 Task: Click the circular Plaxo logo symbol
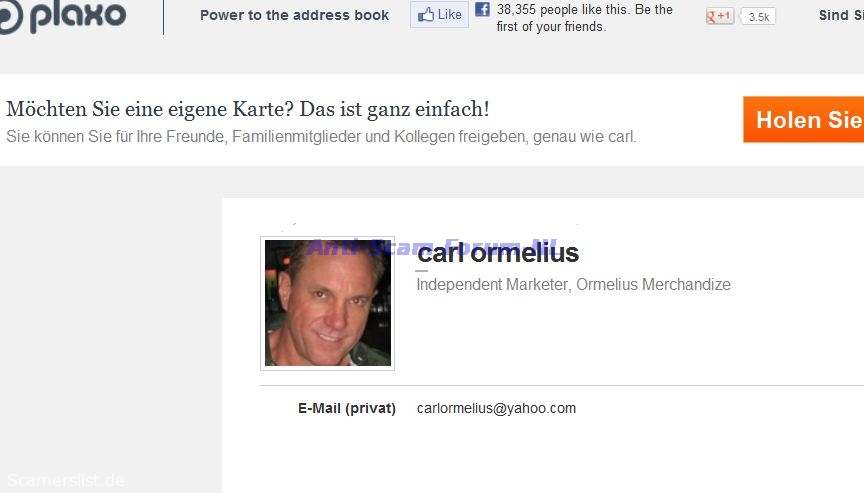click(x=10, y=16)
